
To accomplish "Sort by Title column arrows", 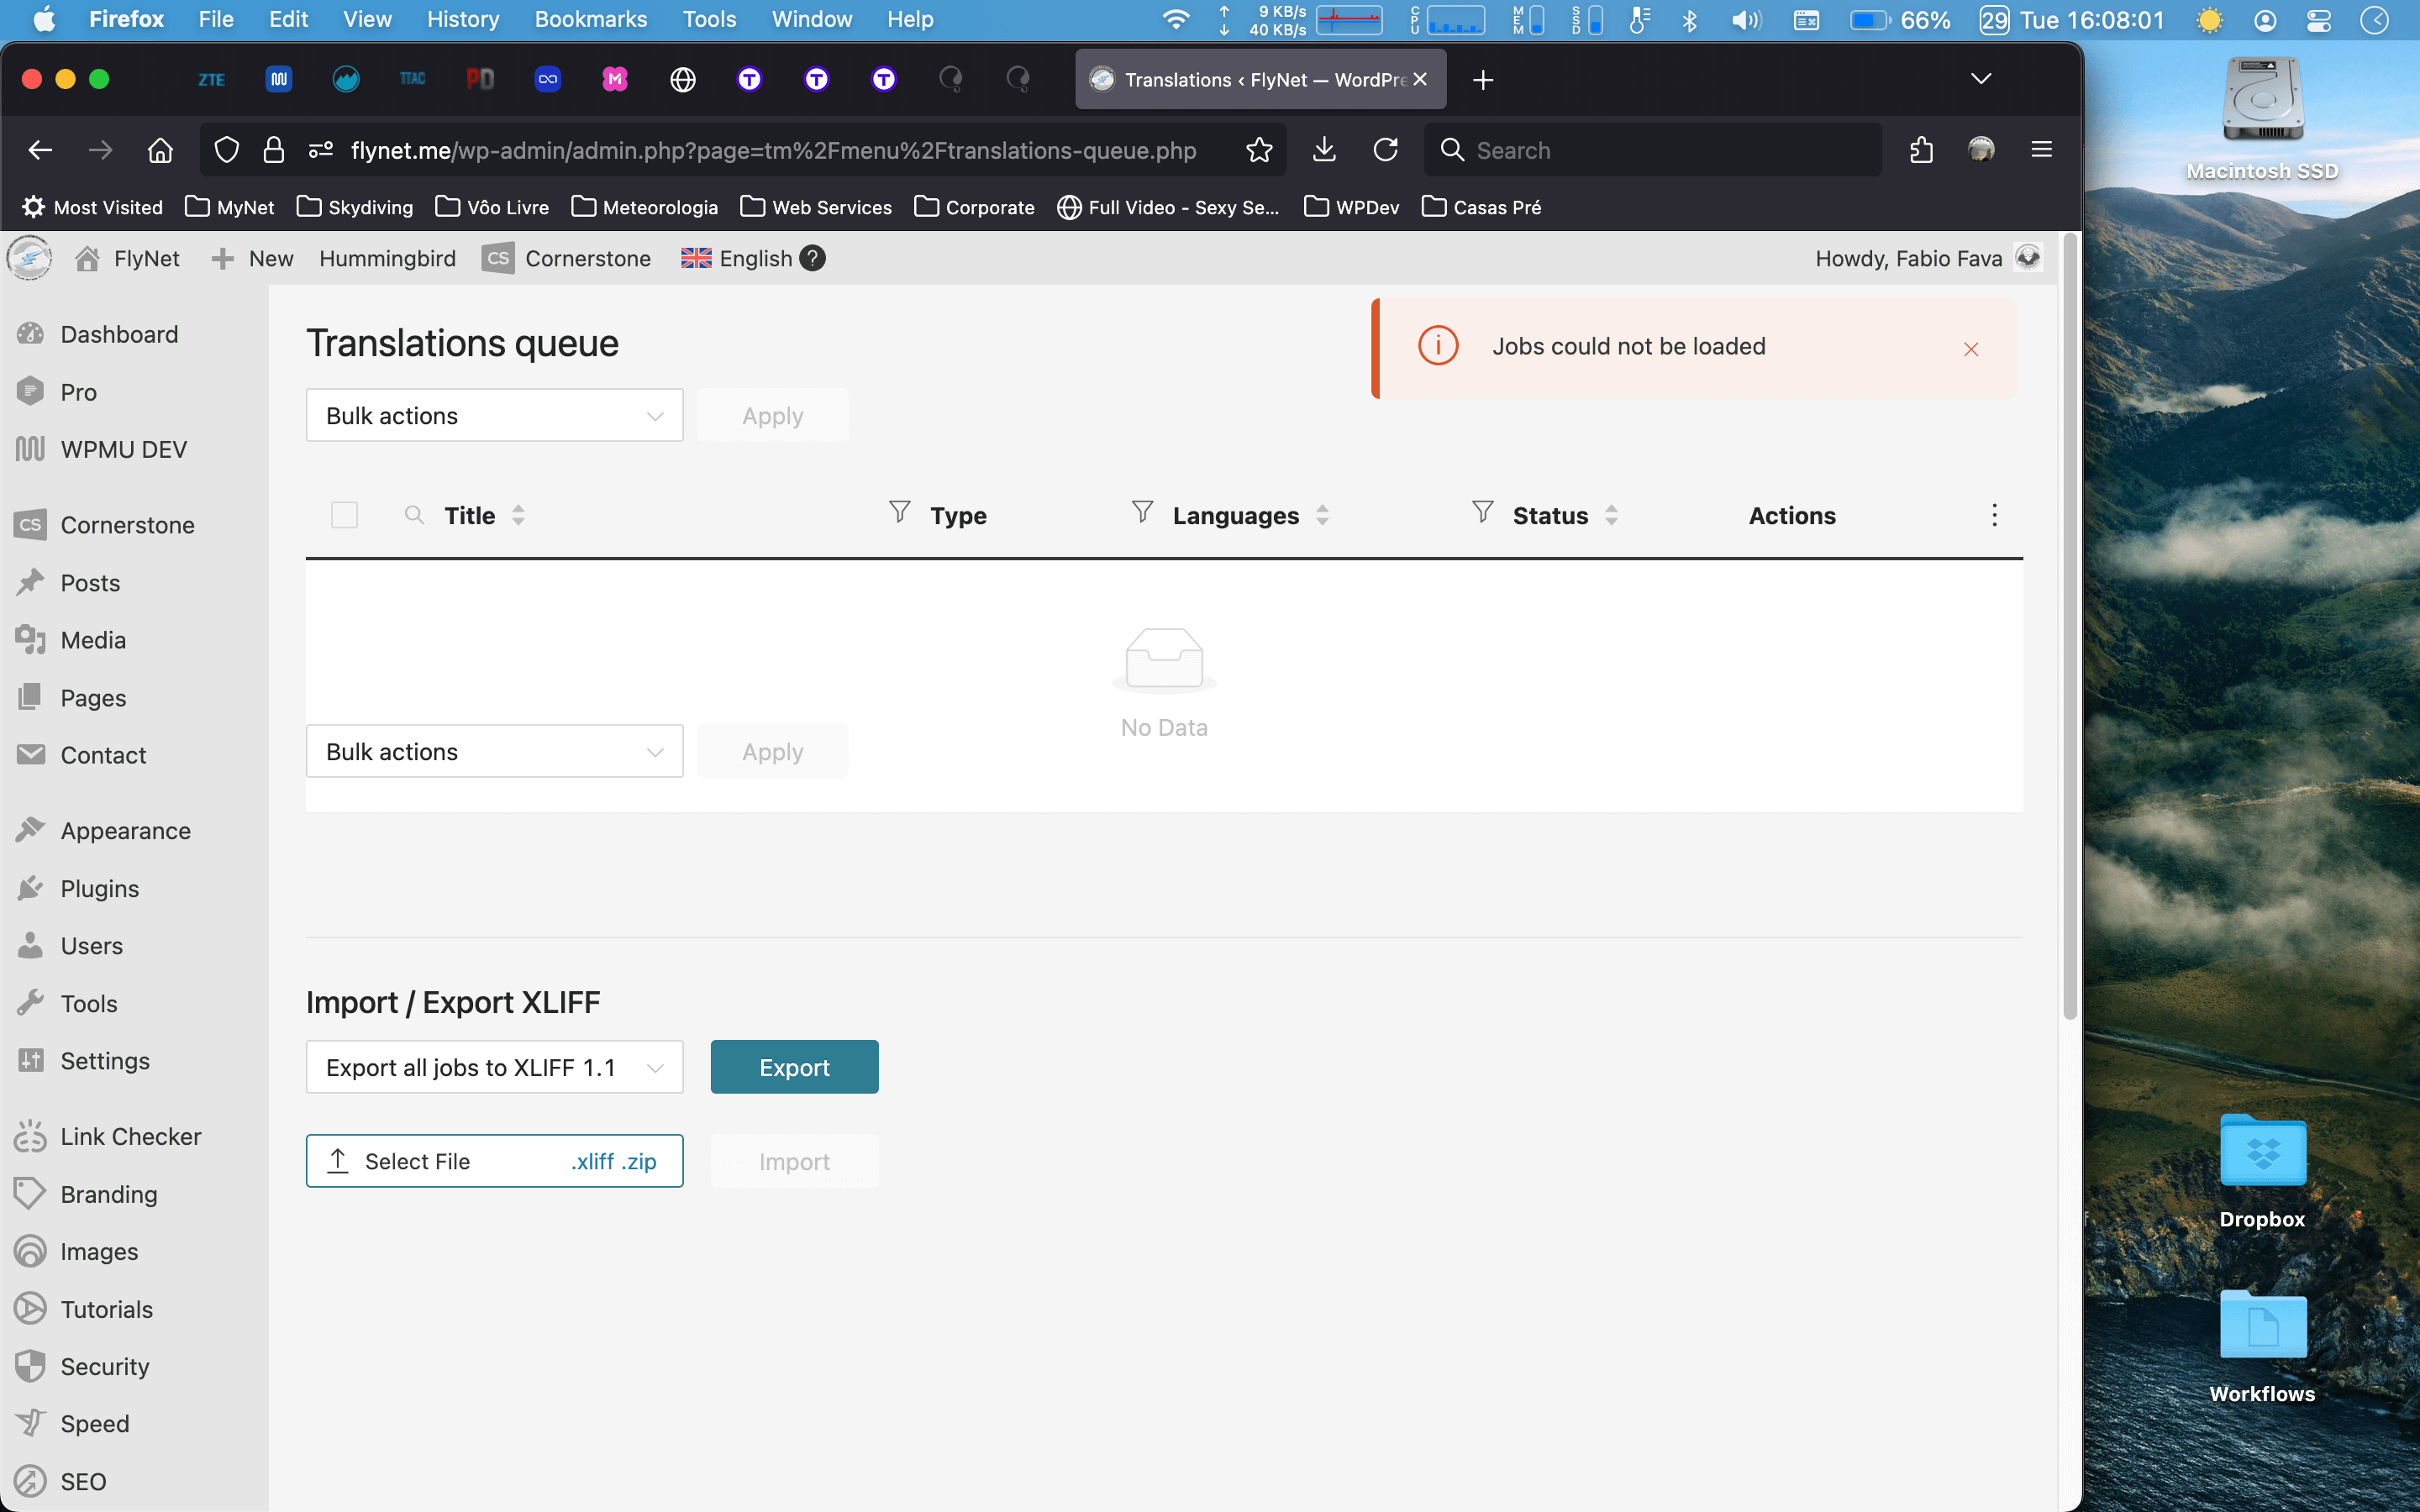I will 518,515.
